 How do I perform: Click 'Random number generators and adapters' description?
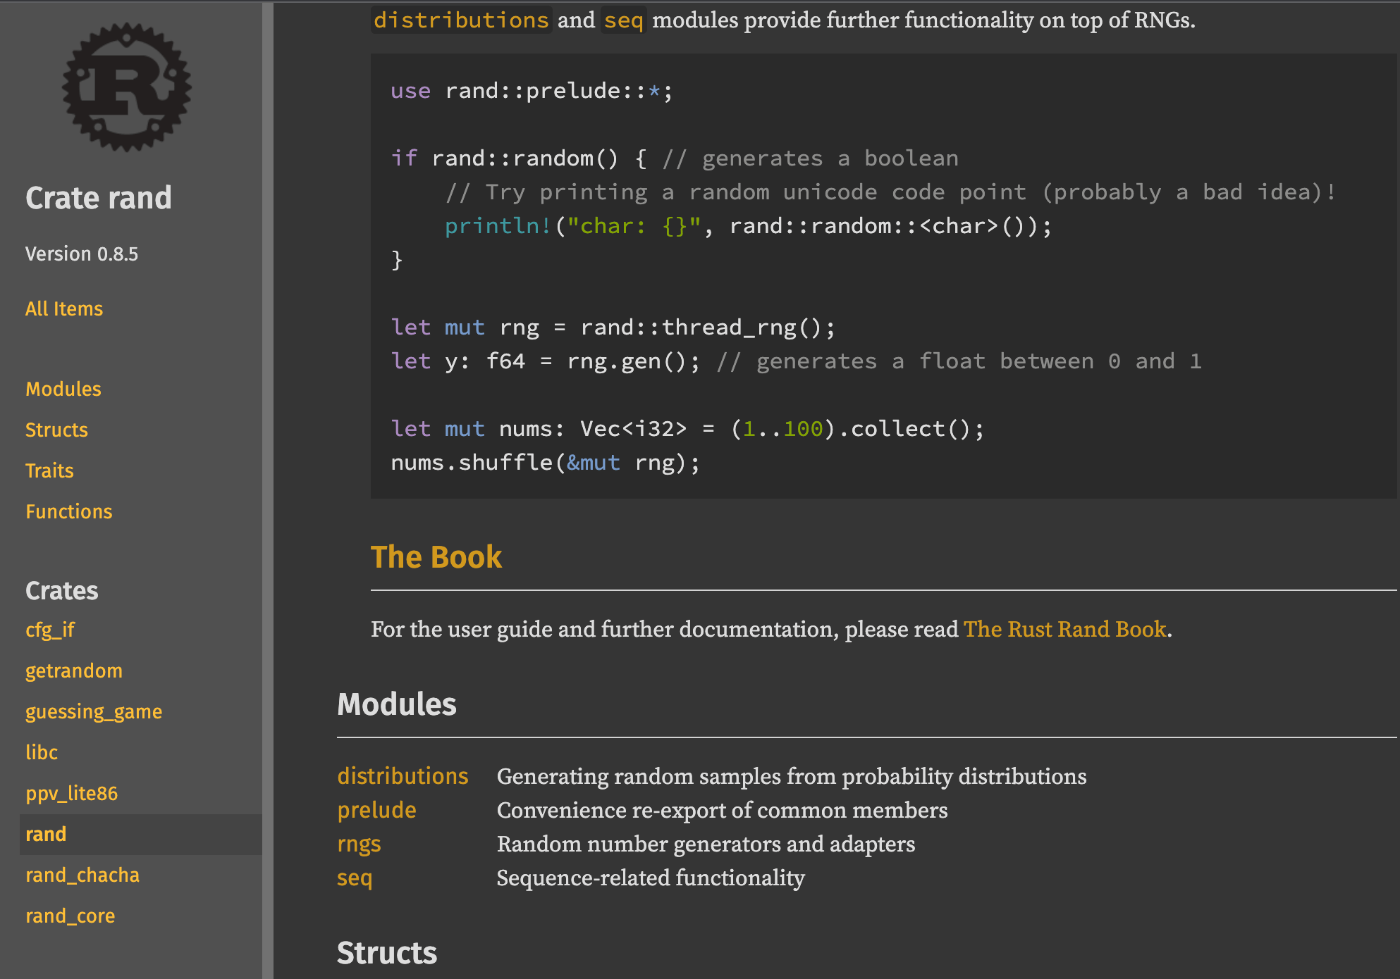706,844
